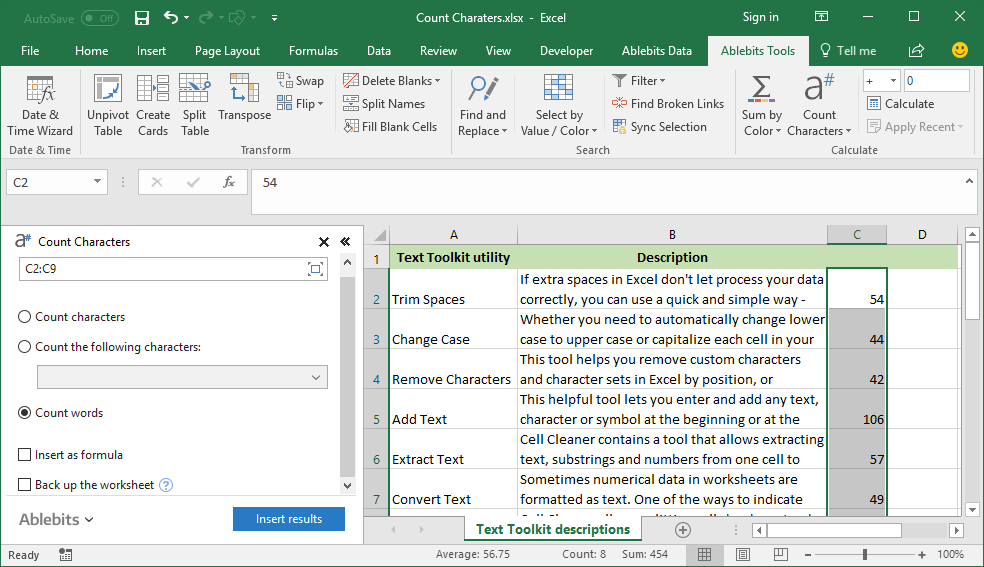This screenshot has width=984, height=567.
Task: Click the Swap ranges tool
Action: pos(300,80)
